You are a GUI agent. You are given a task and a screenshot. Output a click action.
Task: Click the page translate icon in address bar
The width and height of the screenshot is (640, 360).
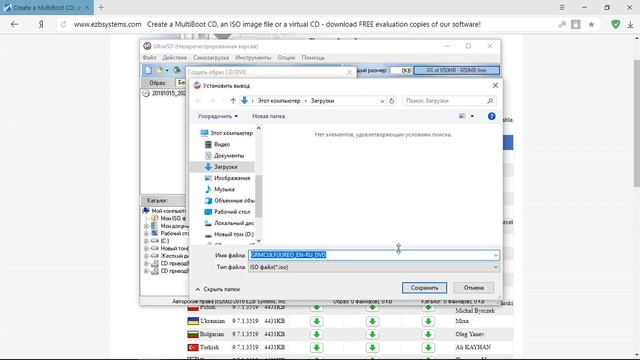point(562,24)
